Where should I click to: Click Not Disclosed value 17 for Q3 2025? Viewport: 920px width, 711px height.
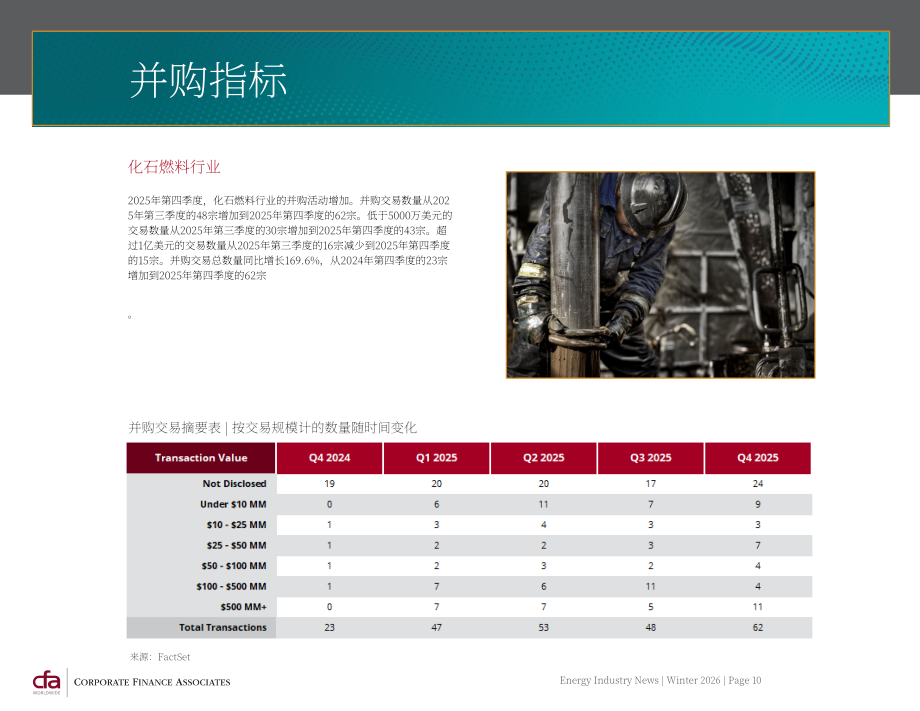point(651,483)
